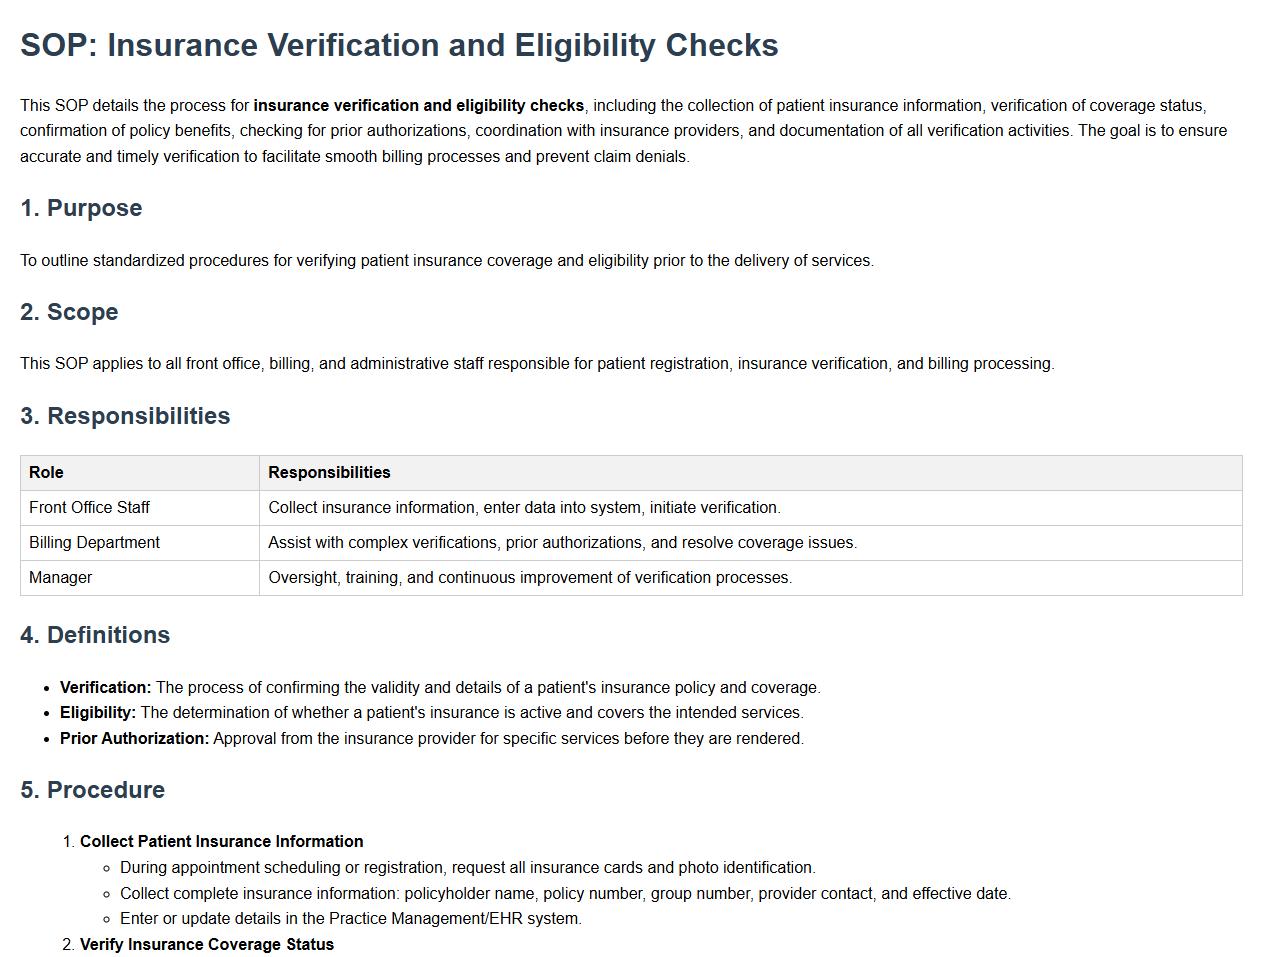
Task: Click the Manager's oversight and training description cell
Action: click(529, 578)
